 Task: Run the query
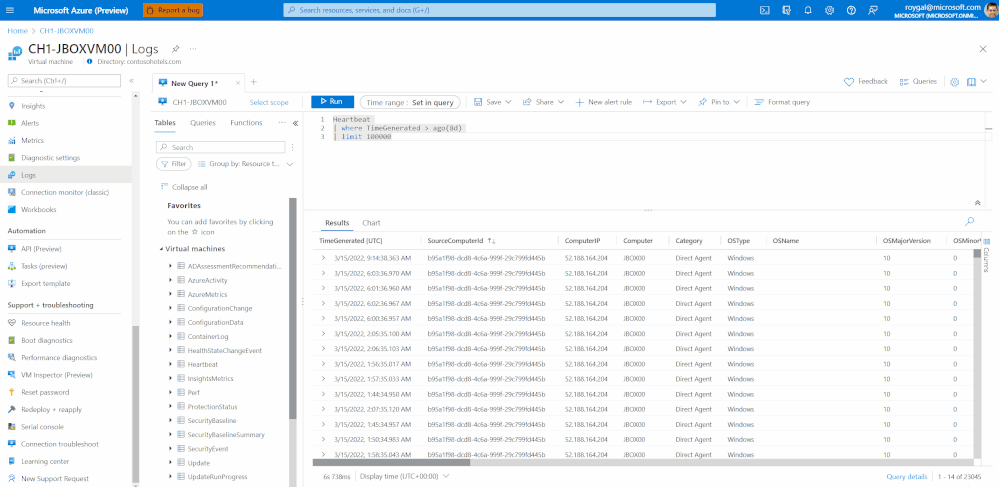(332, 102)
